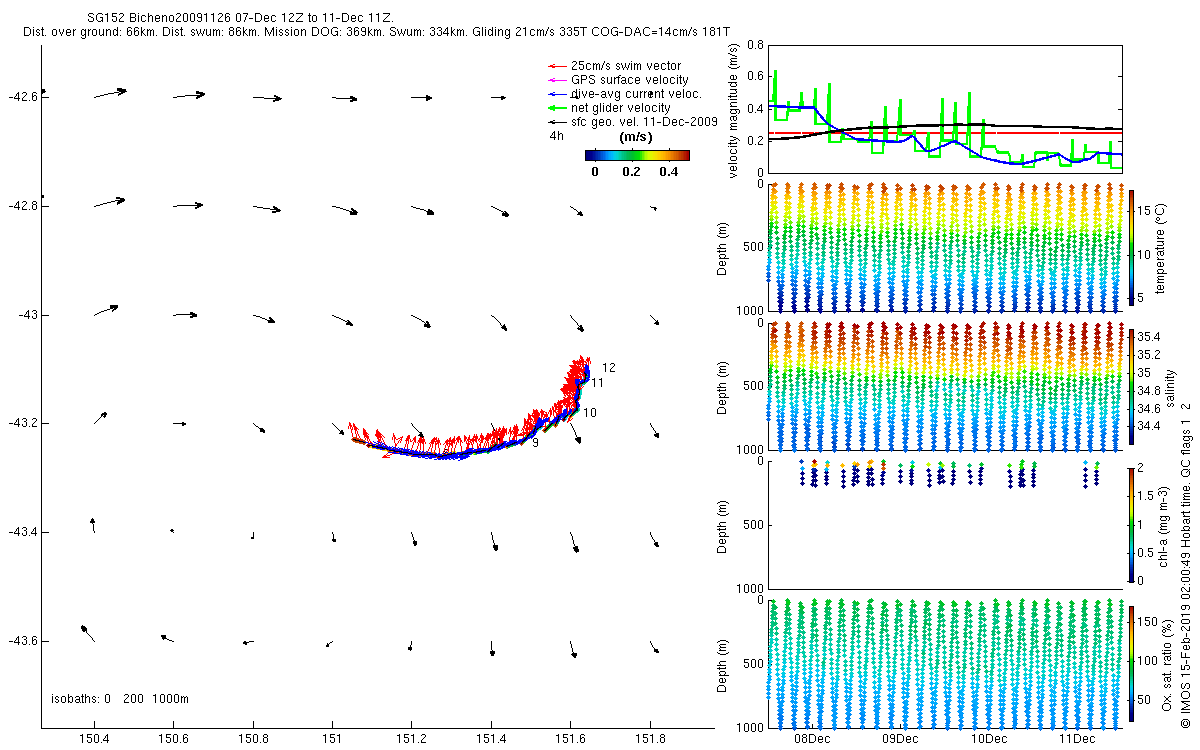The image size is (1200, 750).
Task: Click the '151.2' longitude tick label
Action: (412, 739)
